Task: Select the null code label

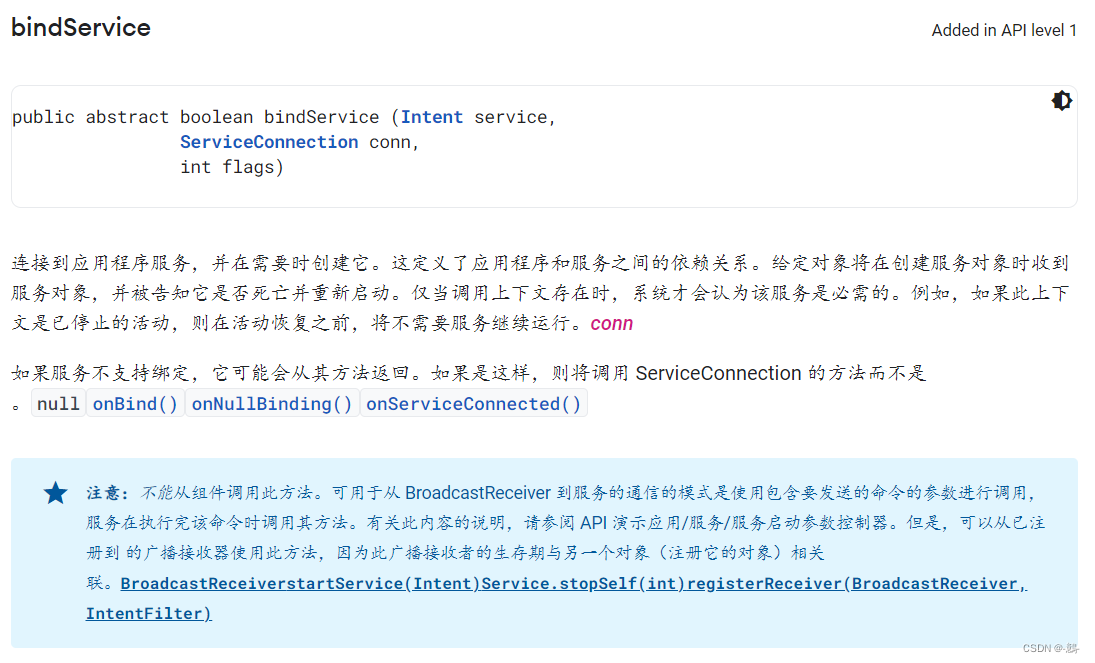Action: point(58,403)
